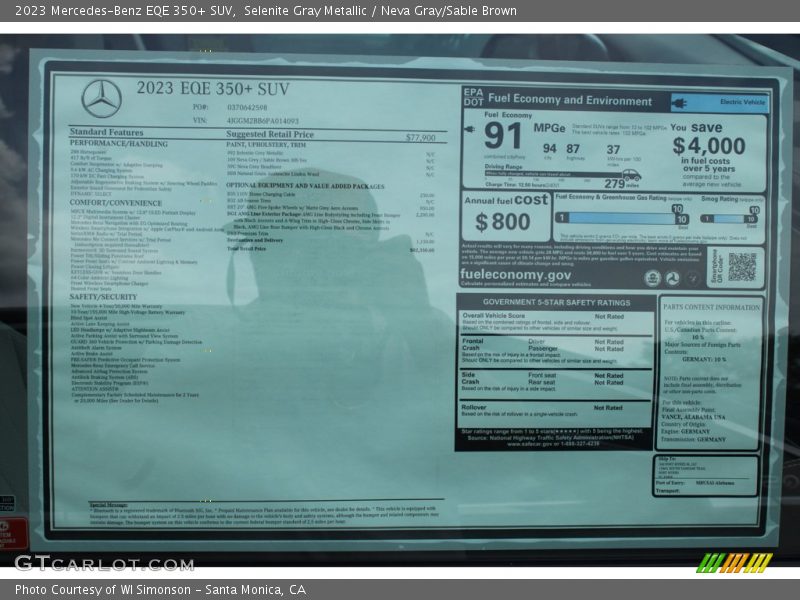Click the fuel economy greenhouse rating bar
The width and height of the screenshot is (800, 600).
point(621,218)
